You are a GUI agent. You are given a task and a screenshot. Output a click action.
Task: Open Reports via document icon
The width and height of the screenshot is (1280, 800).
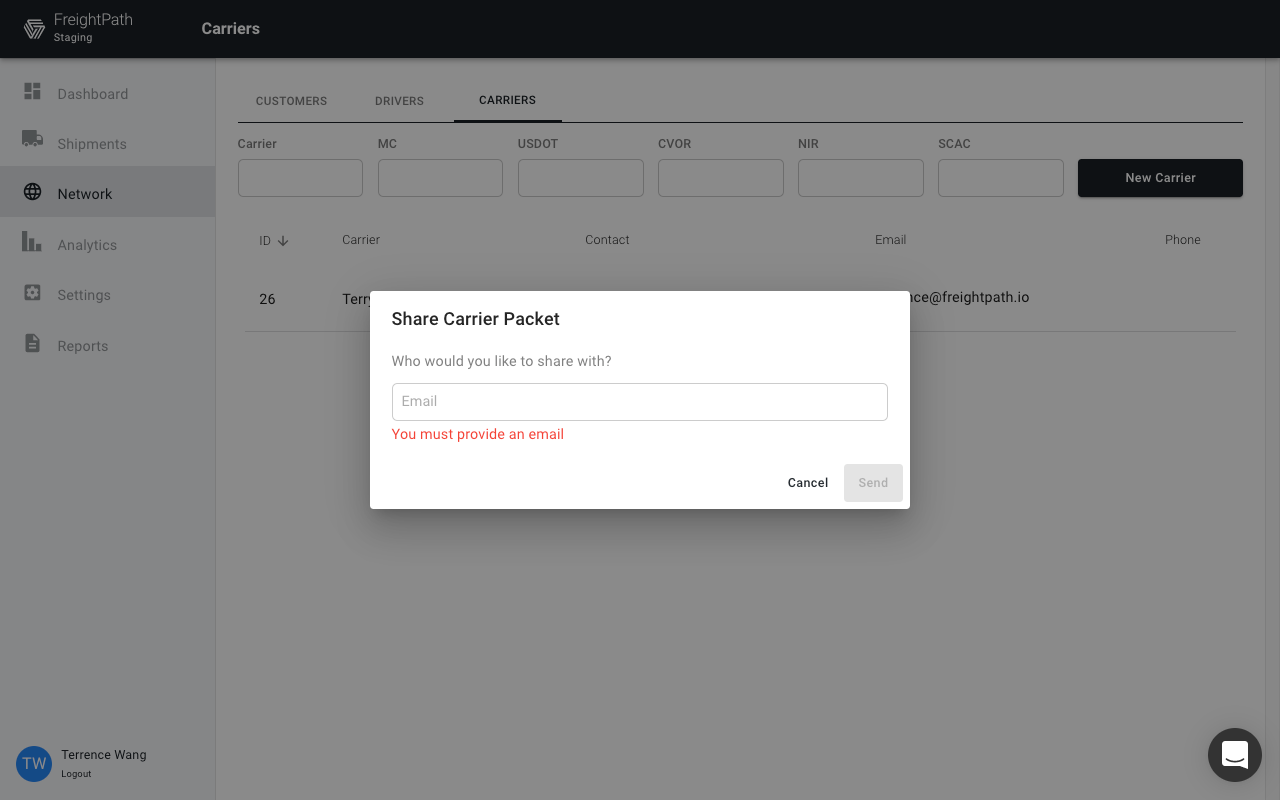(x=32, y=344)
